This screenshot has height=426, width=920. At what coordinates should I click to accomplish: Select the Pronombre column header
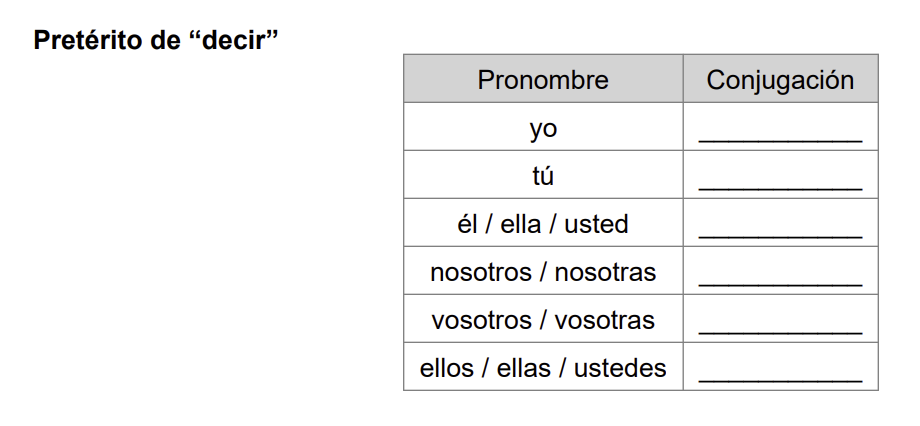point(543,80)
